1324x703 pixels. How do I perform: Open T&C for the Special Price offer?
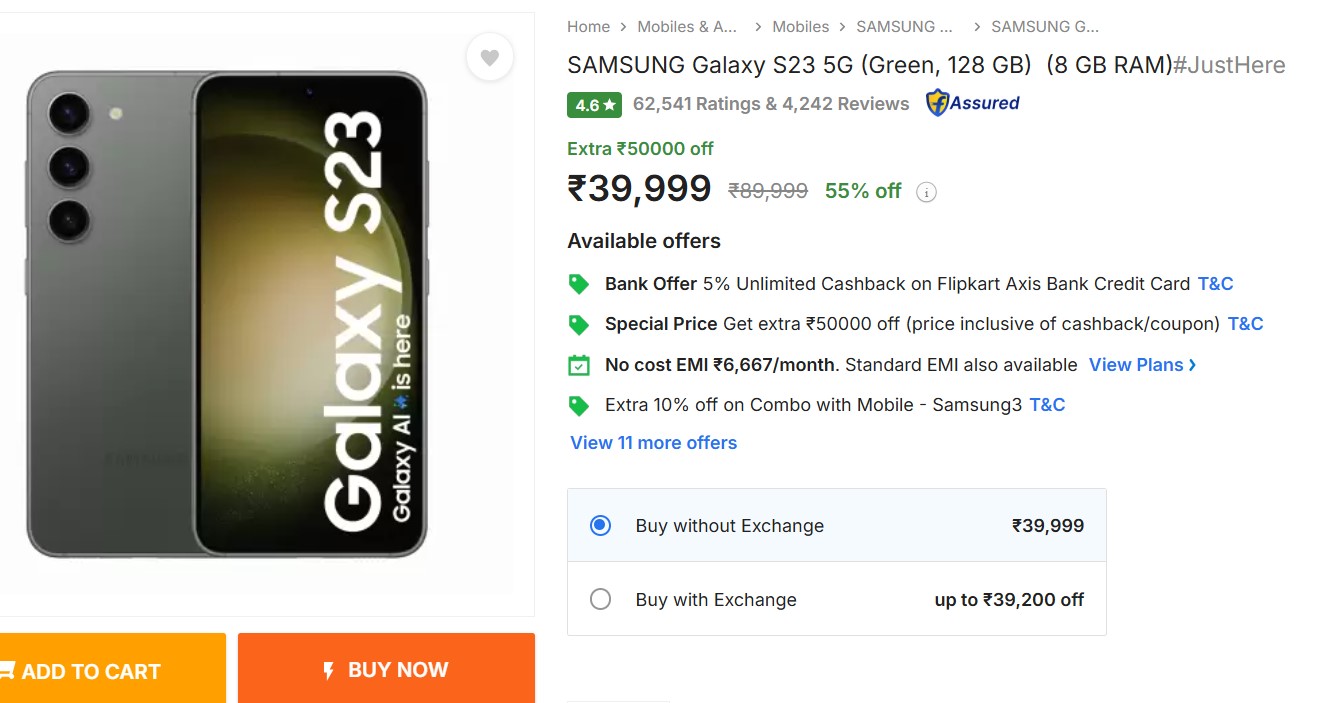tap(1245, 324)
